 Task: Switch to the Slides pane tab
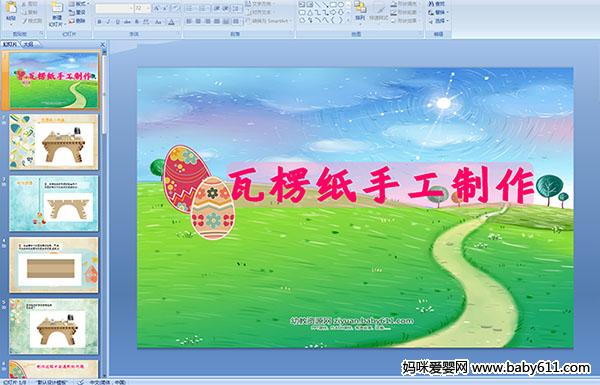click(10, 44)
